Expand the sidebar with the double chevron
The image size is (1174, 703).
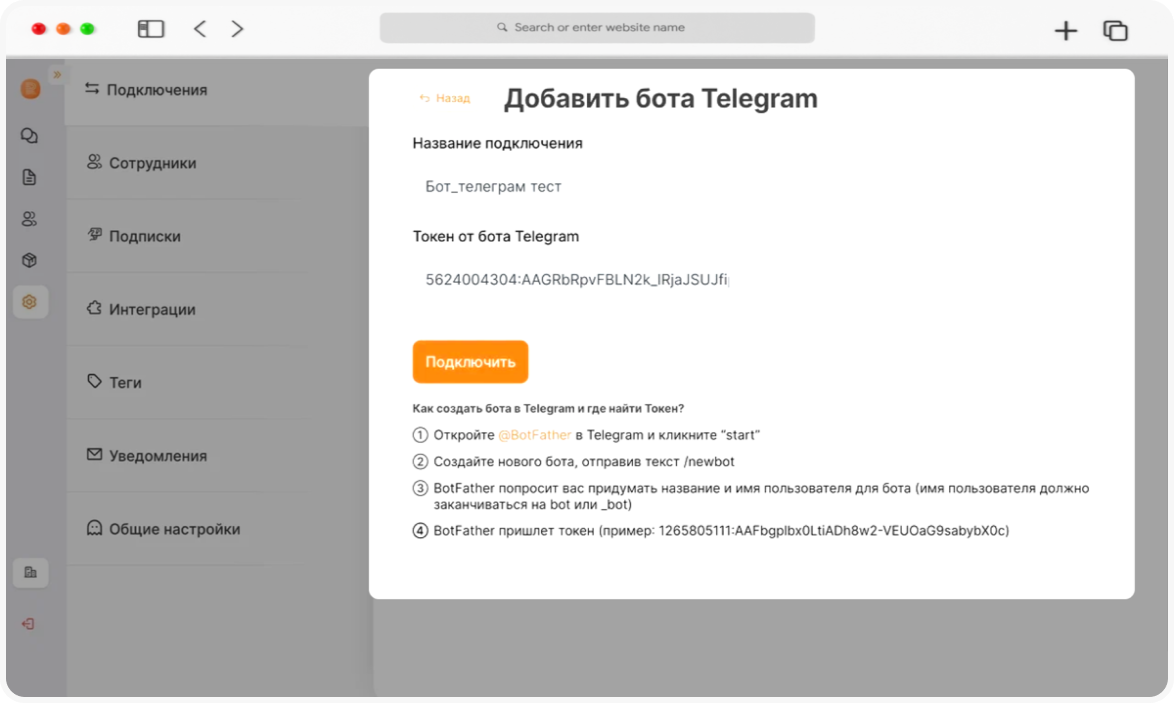coord(57,75)
